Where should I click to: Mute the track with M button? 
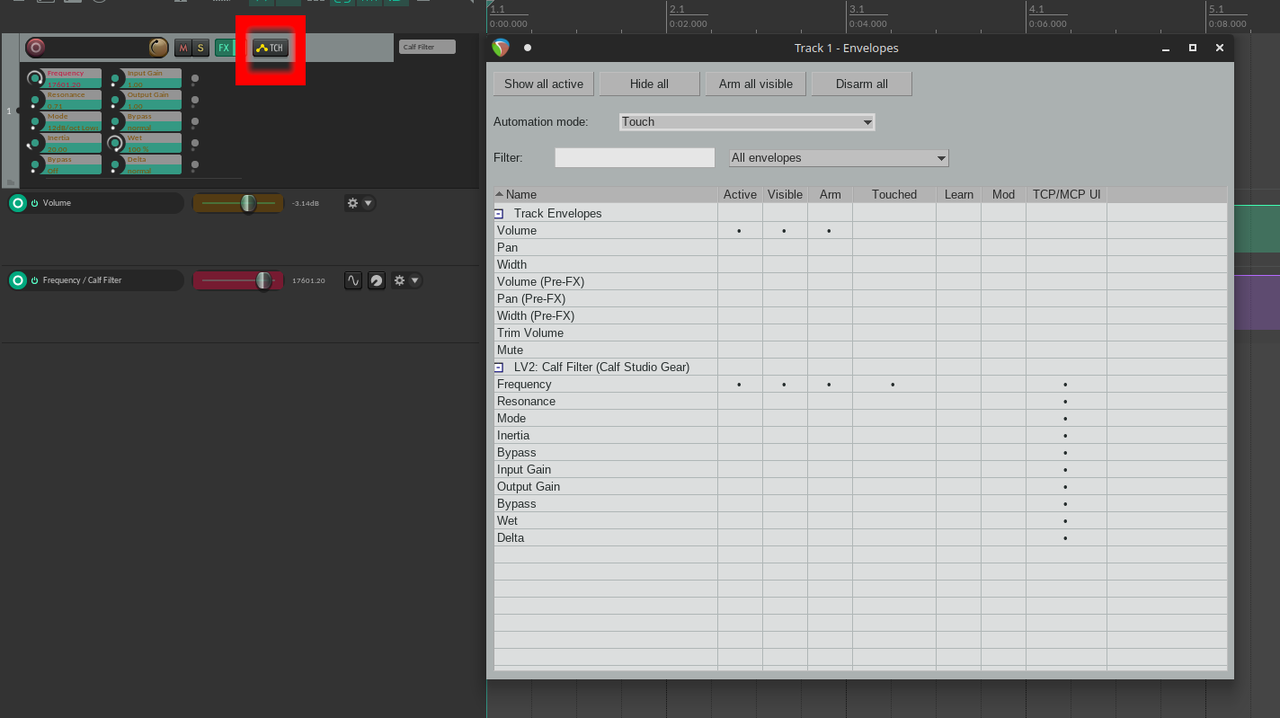coord(183,48)
